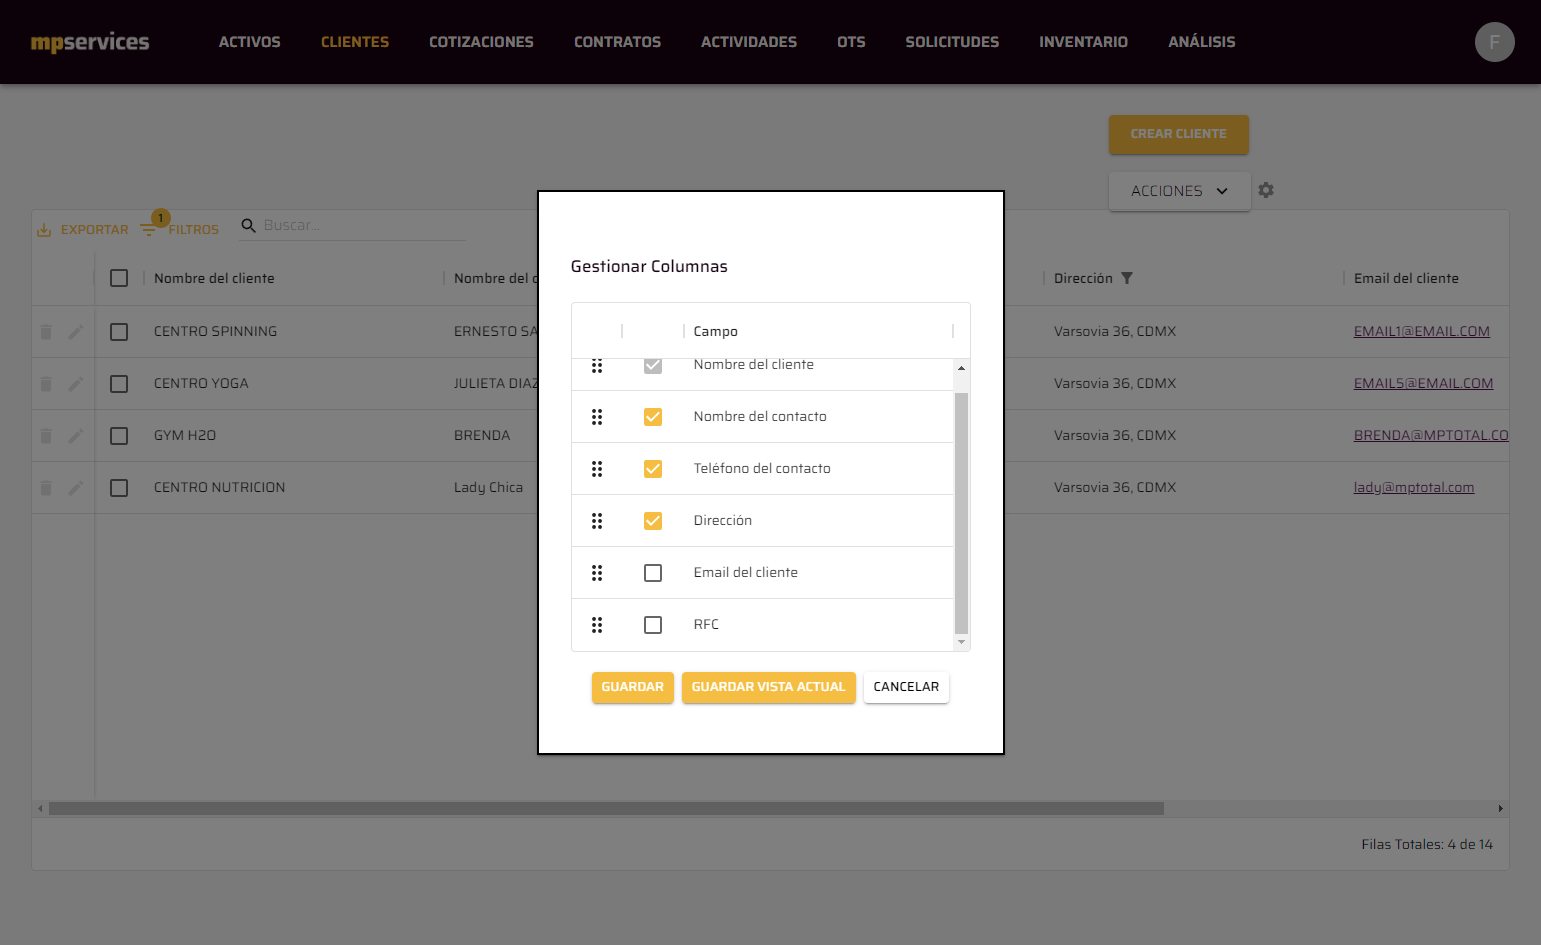The width and height of the screenshot is (1541, 945).
Task: Click the GUARDAR button
Action: [632, 687]
